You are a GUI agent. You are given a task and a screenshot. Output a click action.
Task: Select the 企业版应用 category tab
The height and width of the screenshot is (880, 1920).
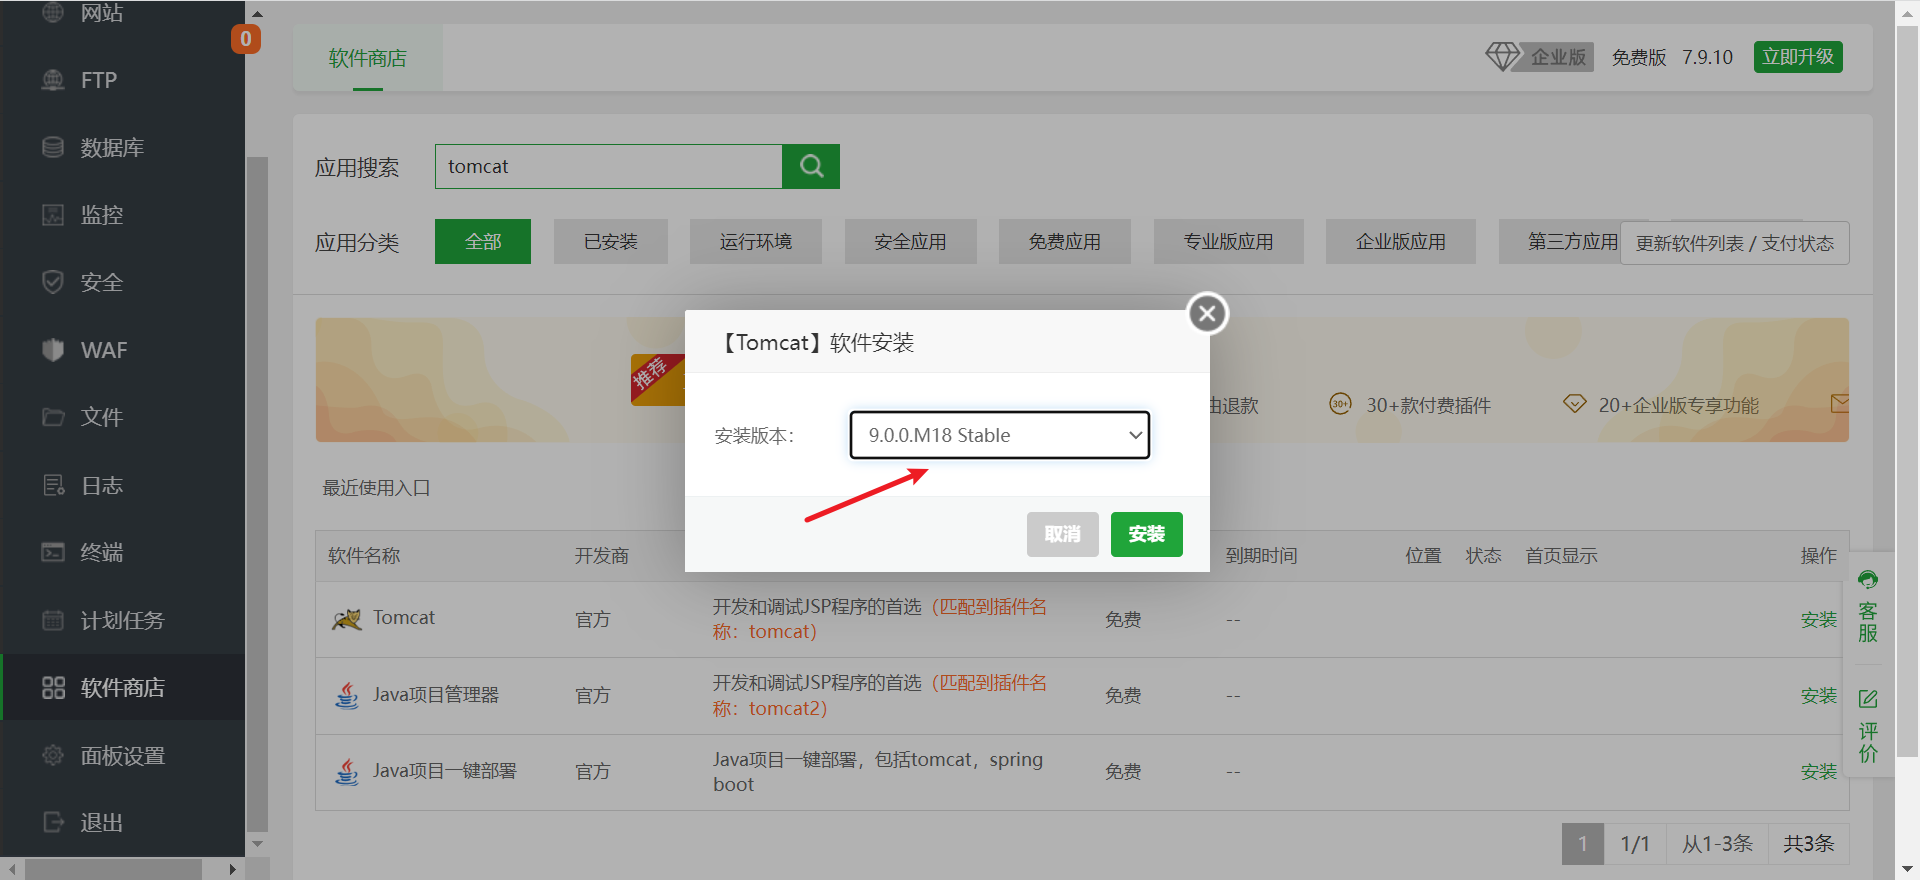click(1401, 241)
